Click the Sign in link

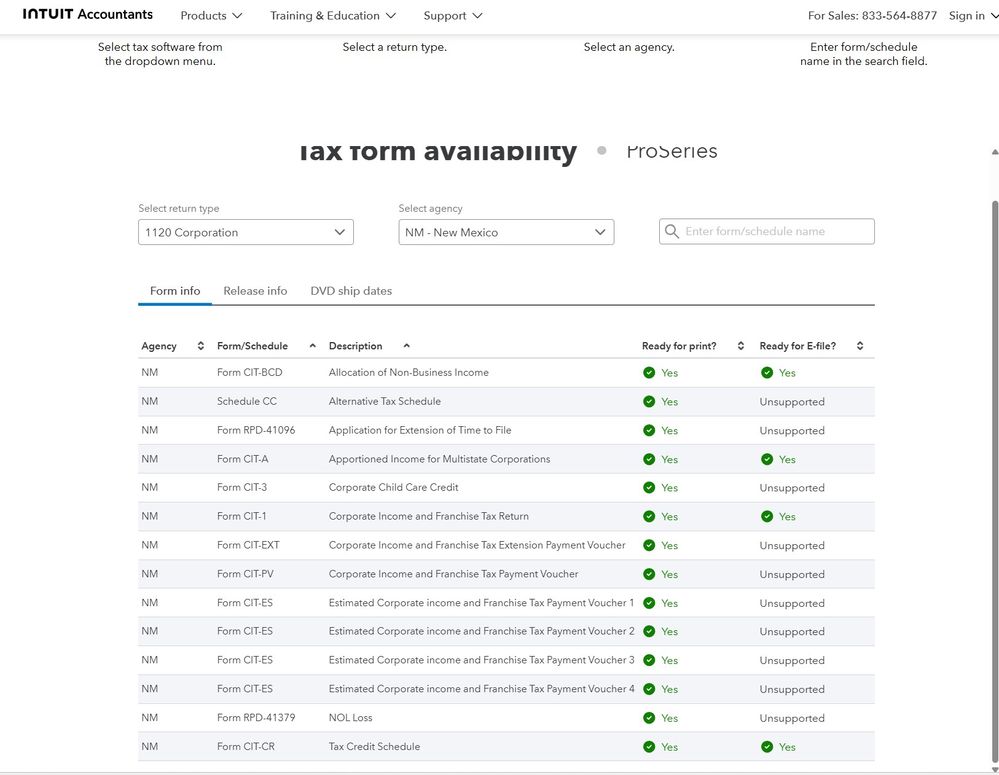pos(966,16)
